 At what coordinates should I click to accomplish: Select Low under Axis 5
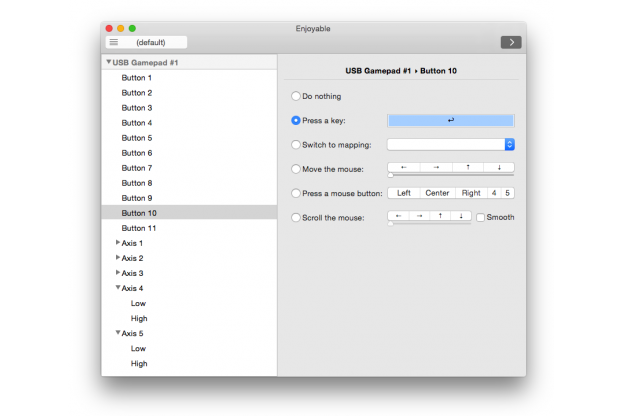189,349
